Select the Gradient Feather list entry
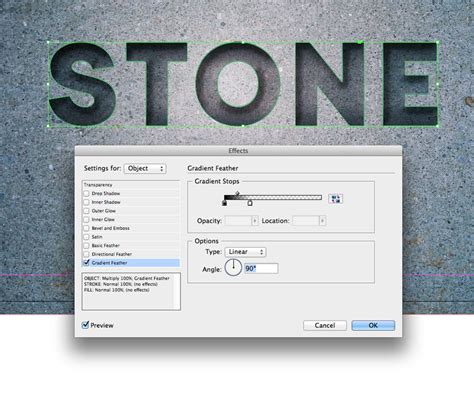This screenshot has width=474, height=393. (131, 263)
